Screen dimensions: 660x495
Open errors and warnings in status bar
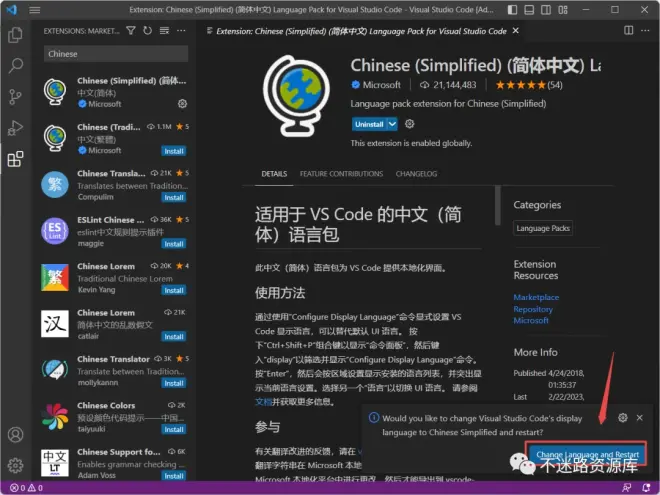pos(26,488)
